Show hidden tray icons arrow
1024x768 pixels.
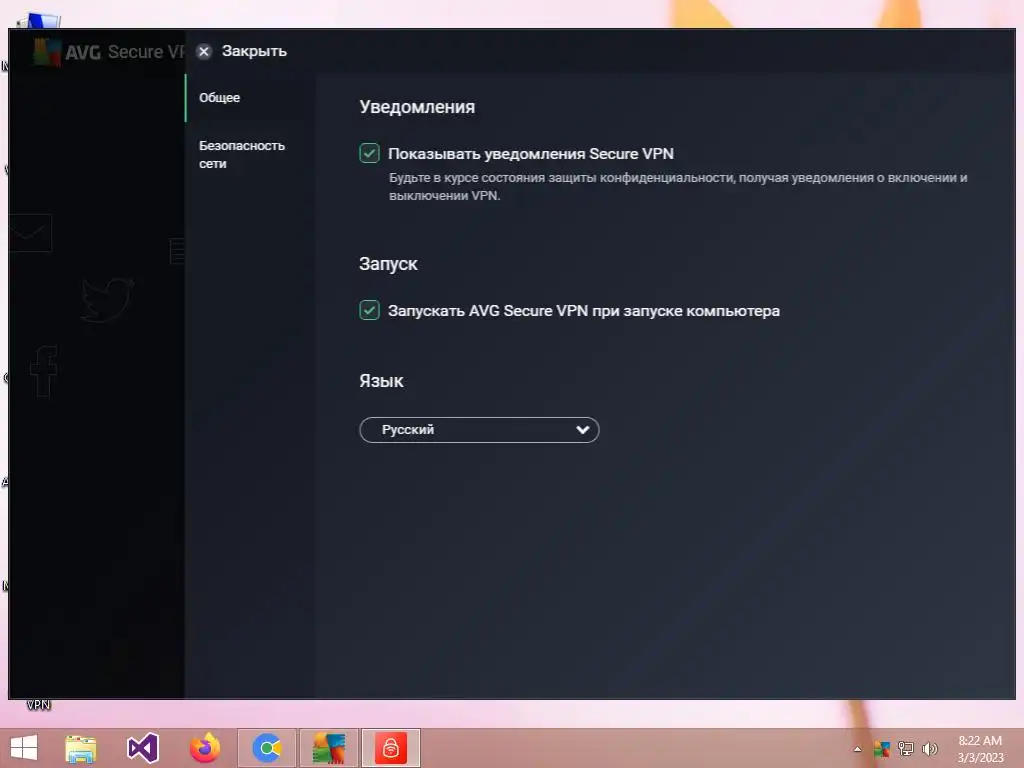[857, 749]
